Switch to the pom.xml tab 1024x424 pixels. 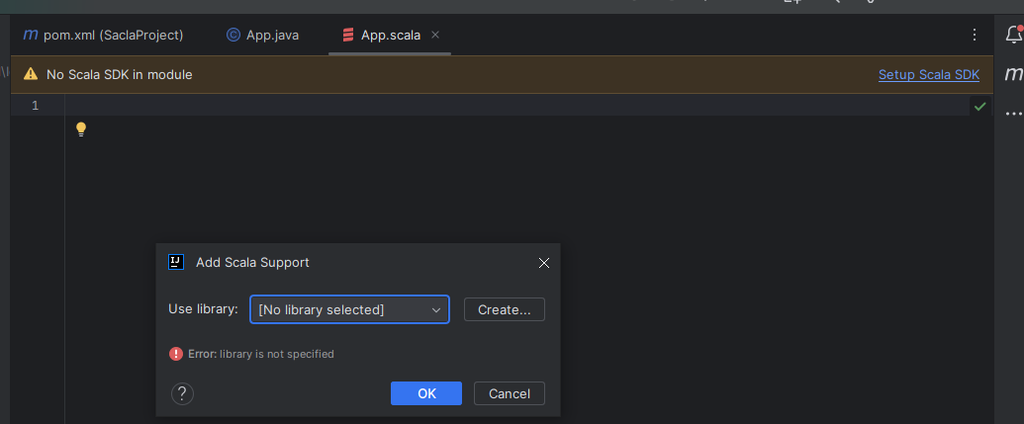103,35
